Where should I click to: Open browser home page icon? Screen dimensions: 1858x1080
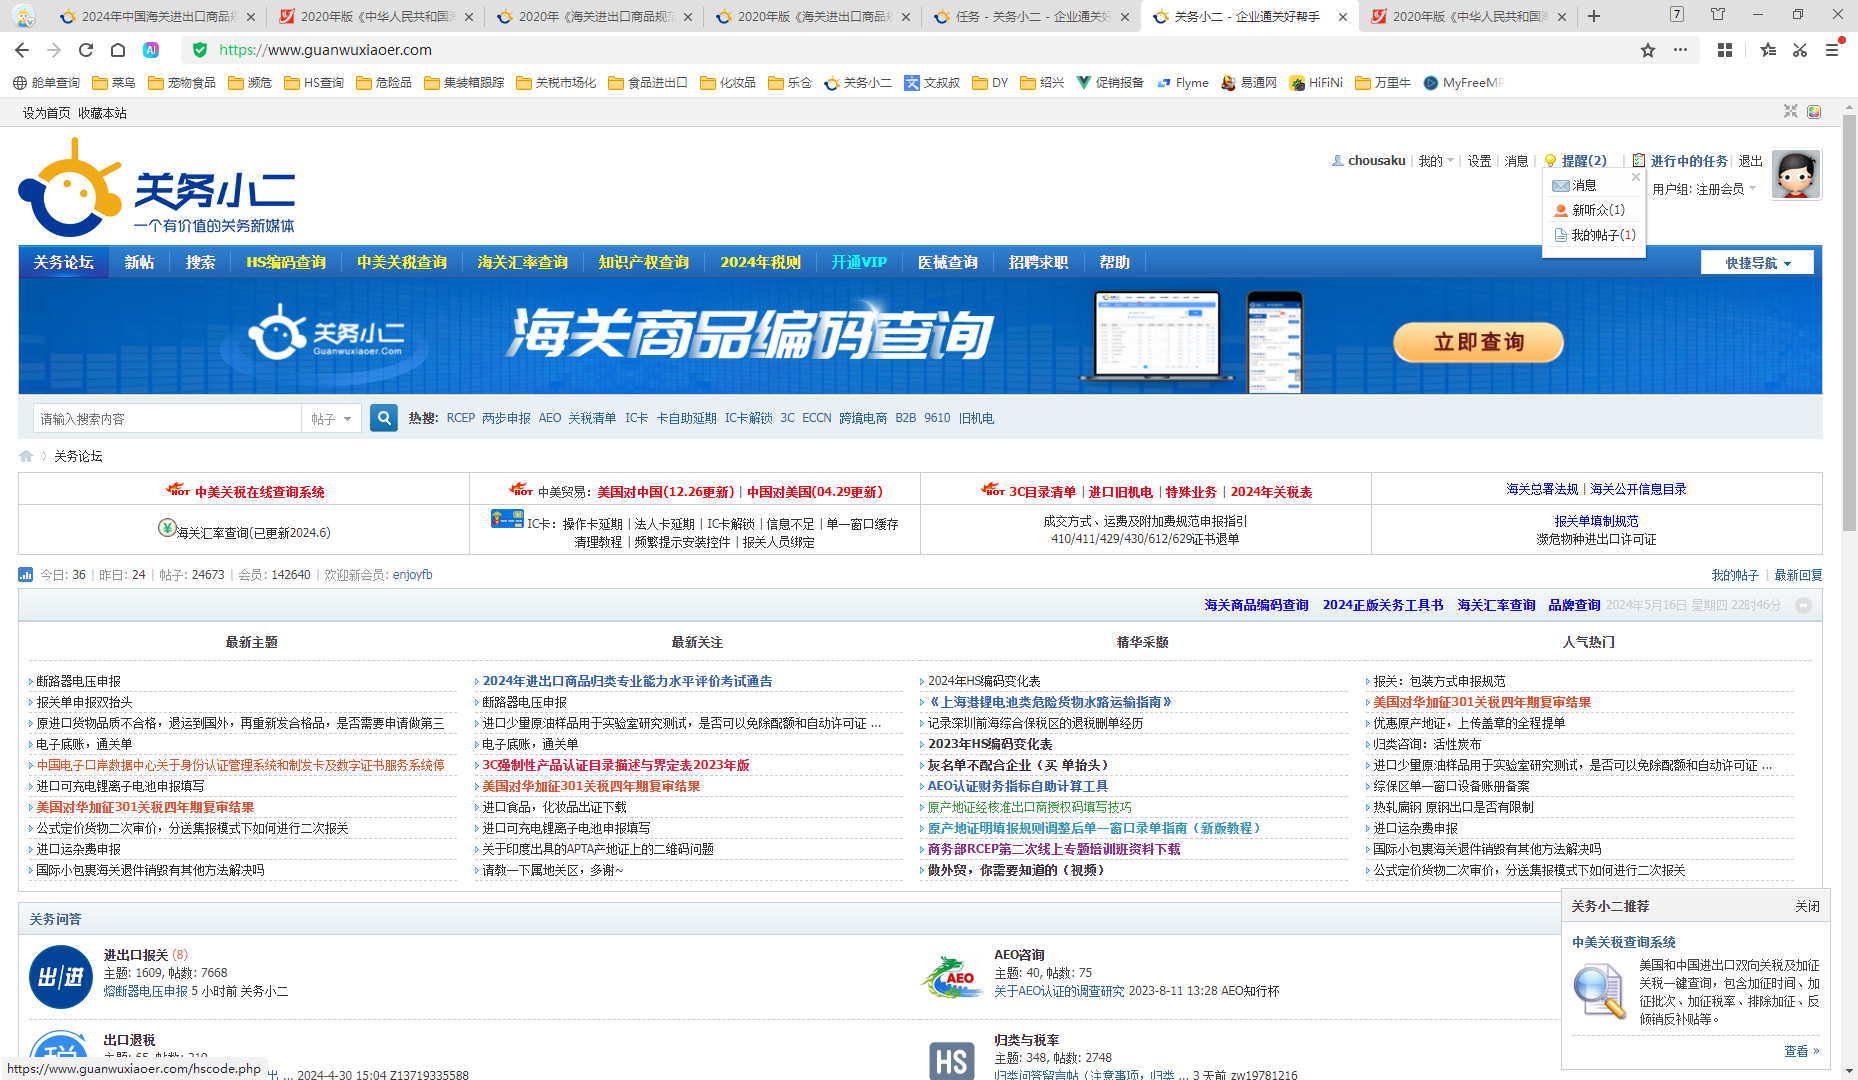click(118, 50)
